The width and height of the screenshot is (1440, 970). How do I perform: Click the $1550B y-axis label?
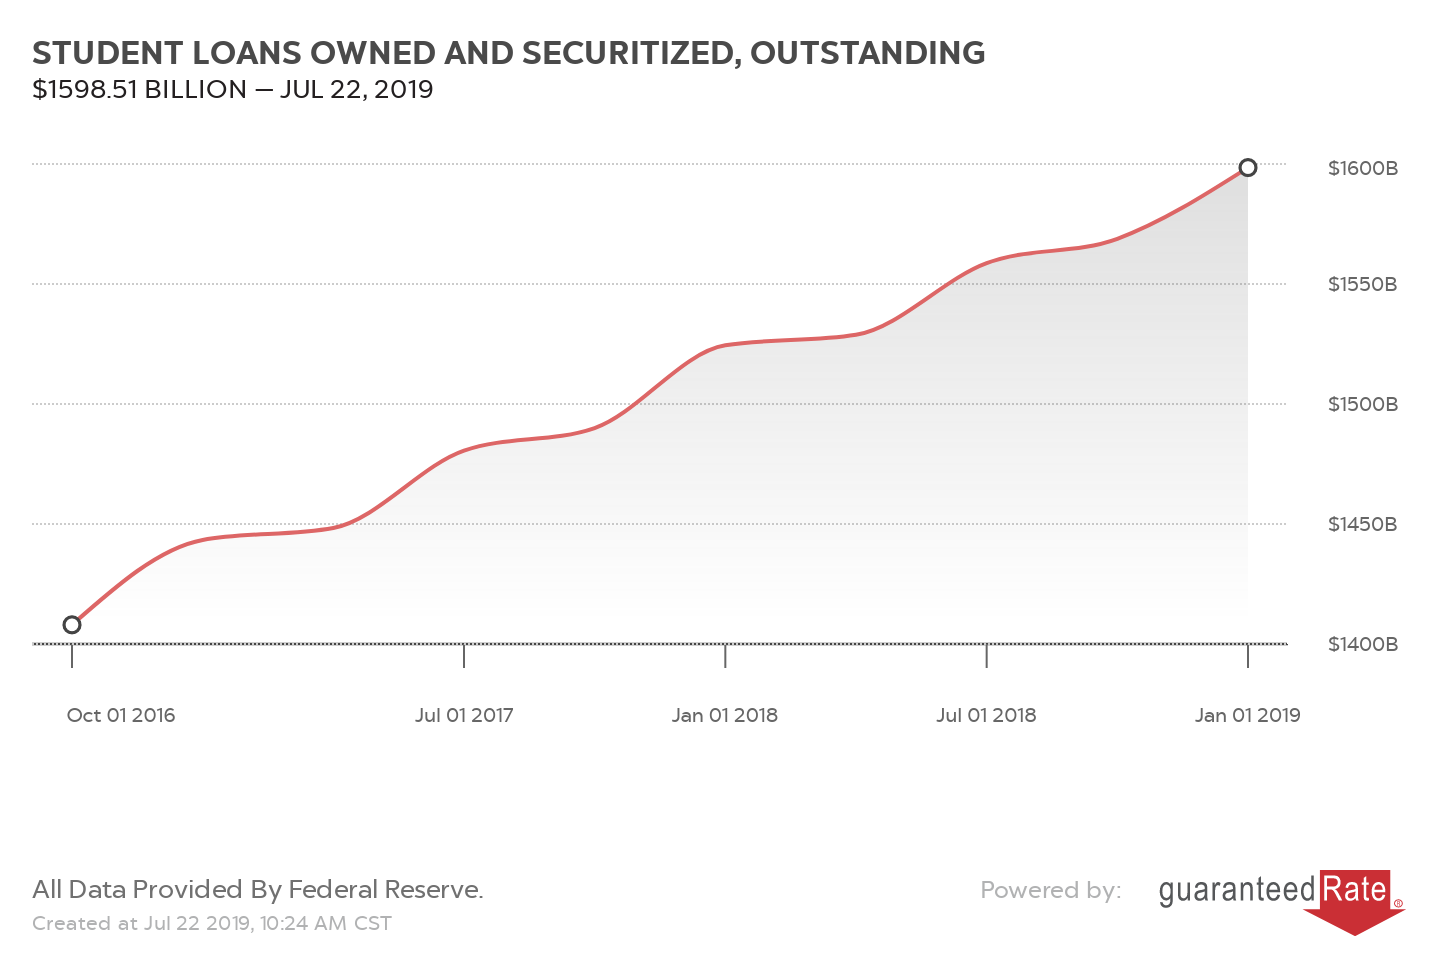1362,284
